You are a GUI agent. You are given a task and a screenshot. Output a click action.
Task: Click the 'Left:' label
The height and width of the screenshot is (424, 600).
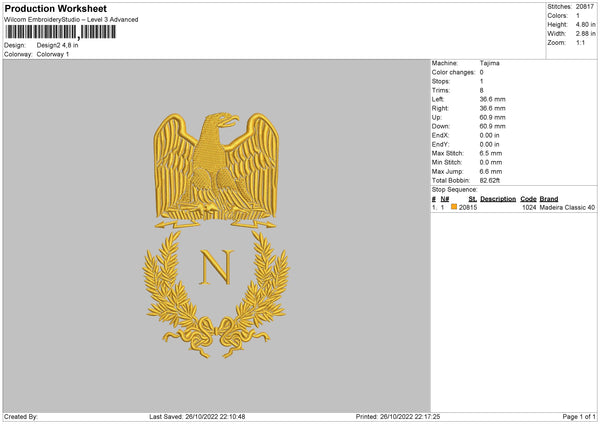(x=438, y=99)
